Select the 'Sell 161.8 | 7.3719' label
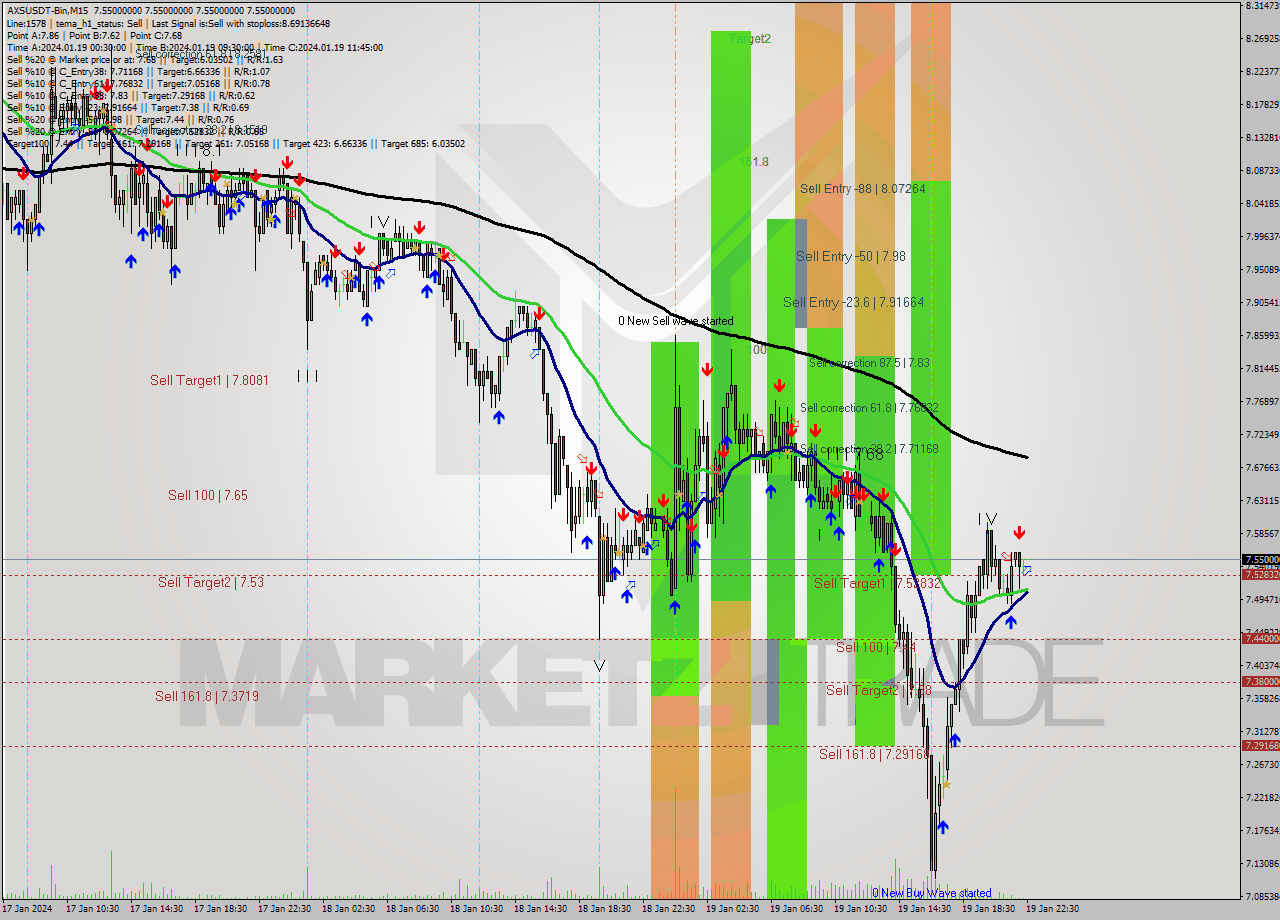1280x920 pixels. [x=207, y=696]
